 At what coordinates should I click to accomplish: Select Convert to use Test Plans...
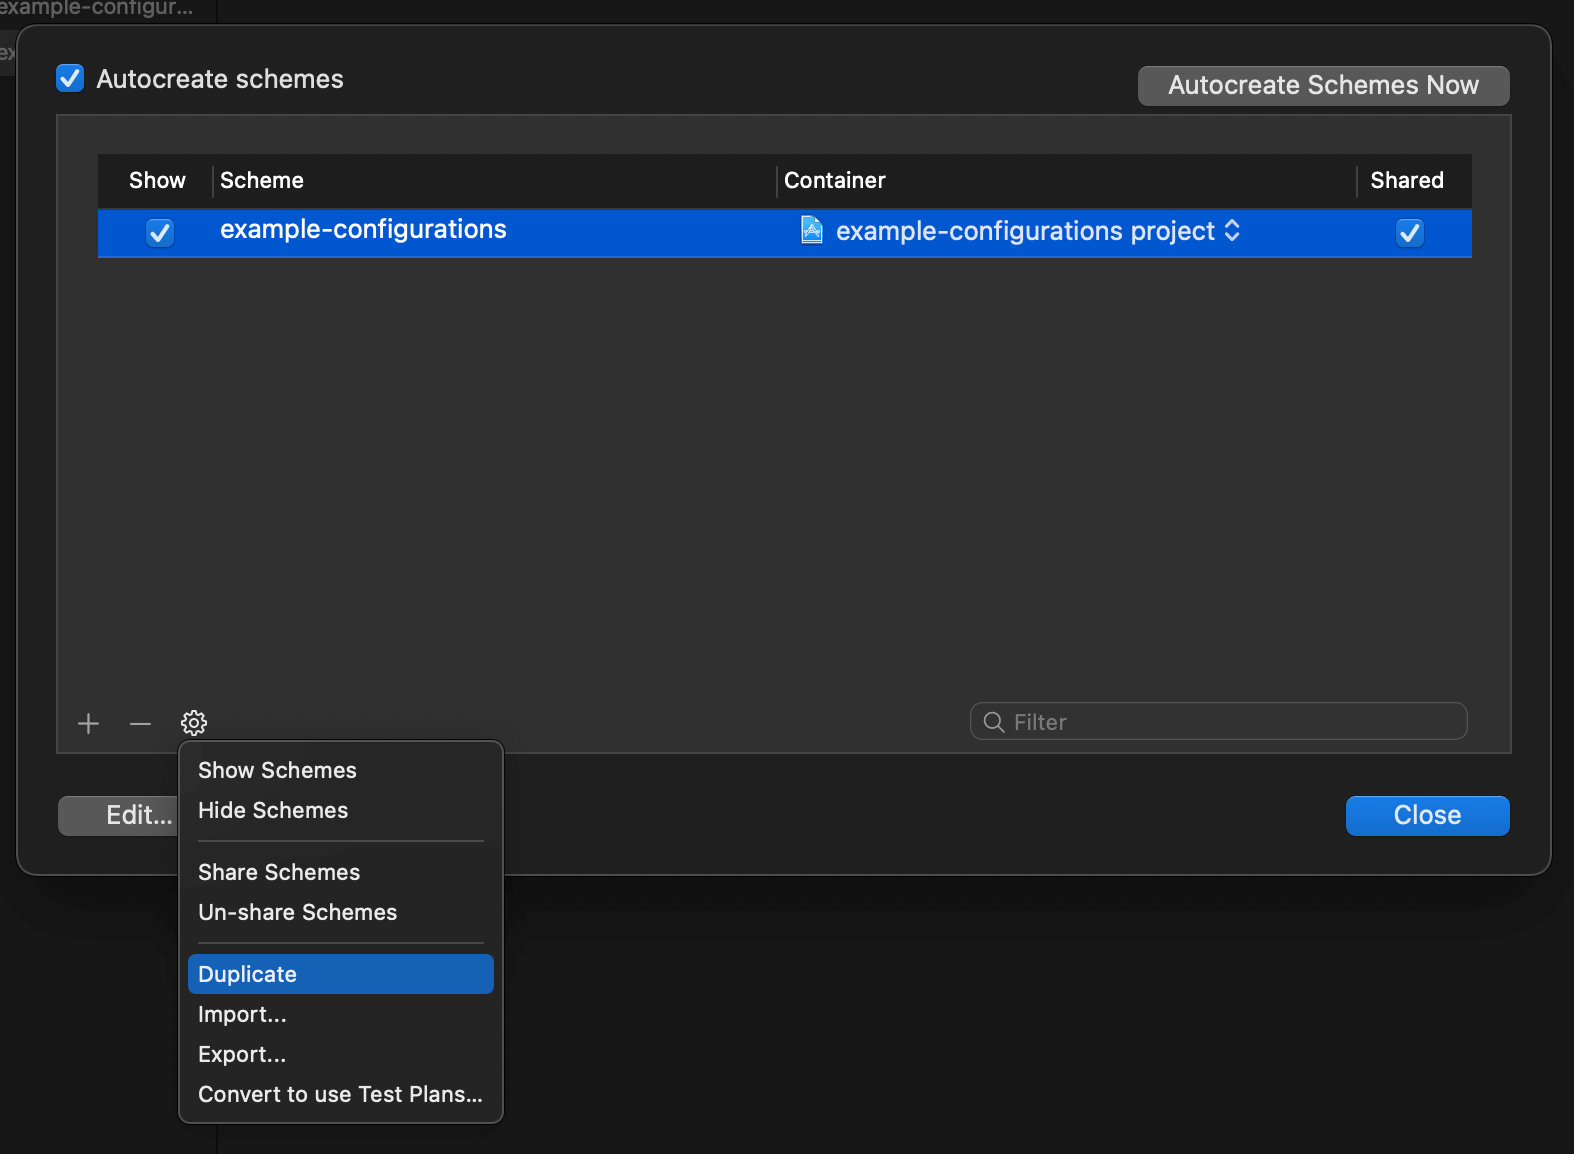340,1094
